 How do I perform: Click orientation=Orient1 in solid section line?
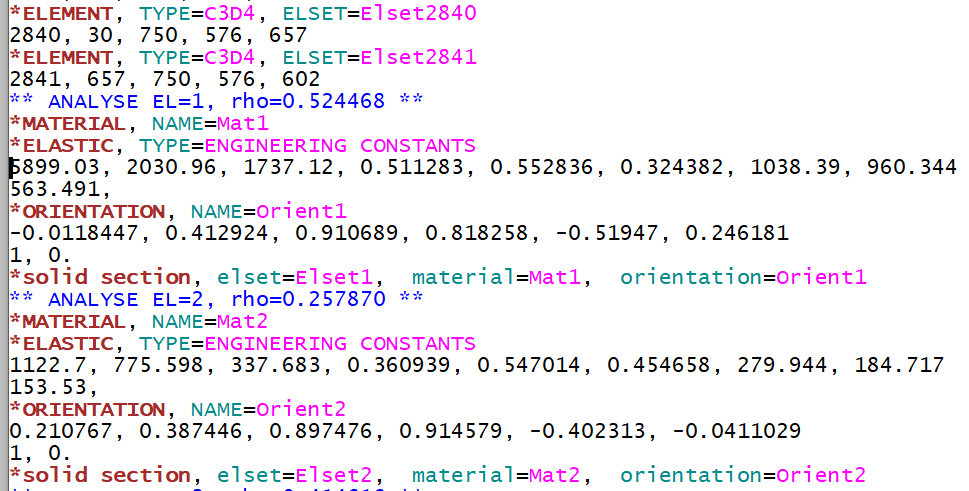[743, 277]
